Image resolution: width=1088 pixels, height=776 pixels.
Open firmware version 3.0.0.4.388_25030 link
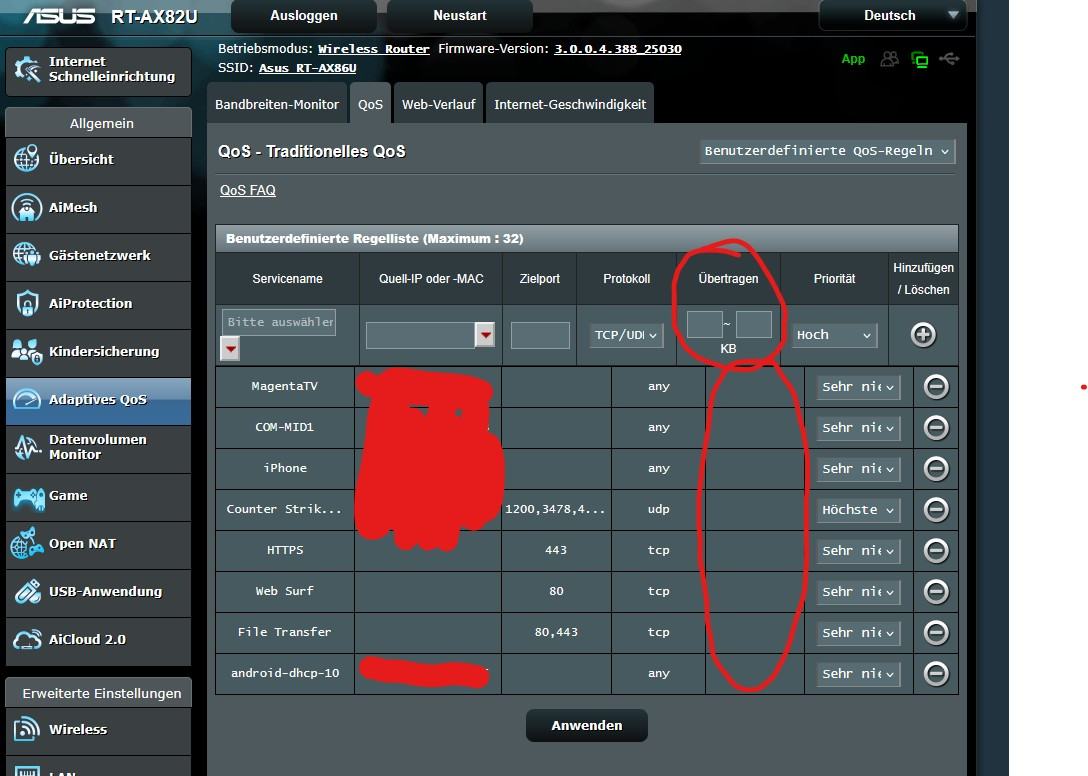coord(618,49)
